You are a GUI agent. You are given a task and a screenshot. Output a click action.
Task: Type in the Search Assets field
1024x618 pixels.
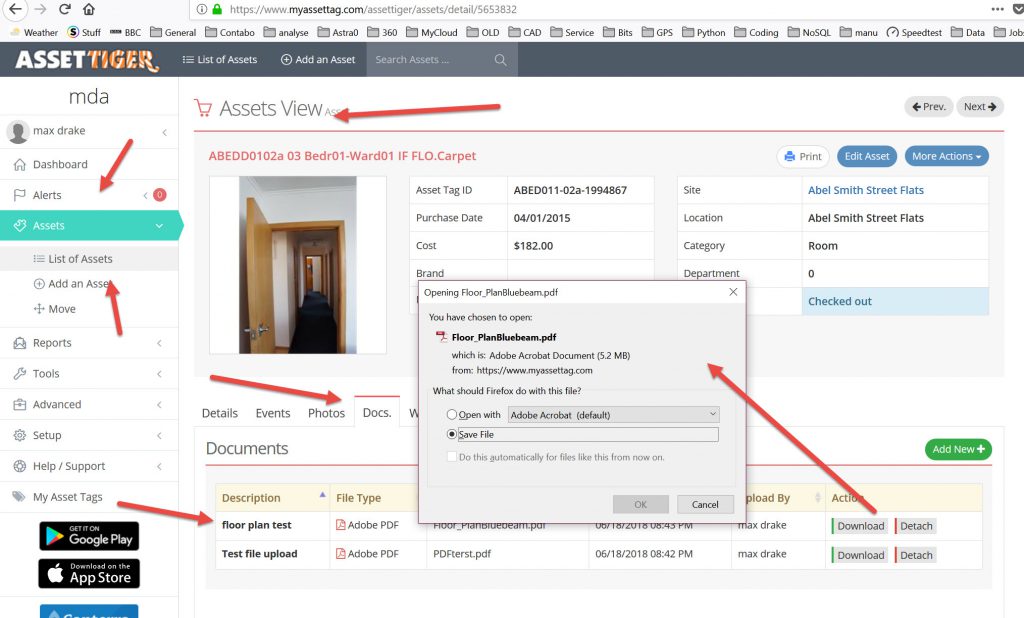pyautogui.click(x=430, y=60)
